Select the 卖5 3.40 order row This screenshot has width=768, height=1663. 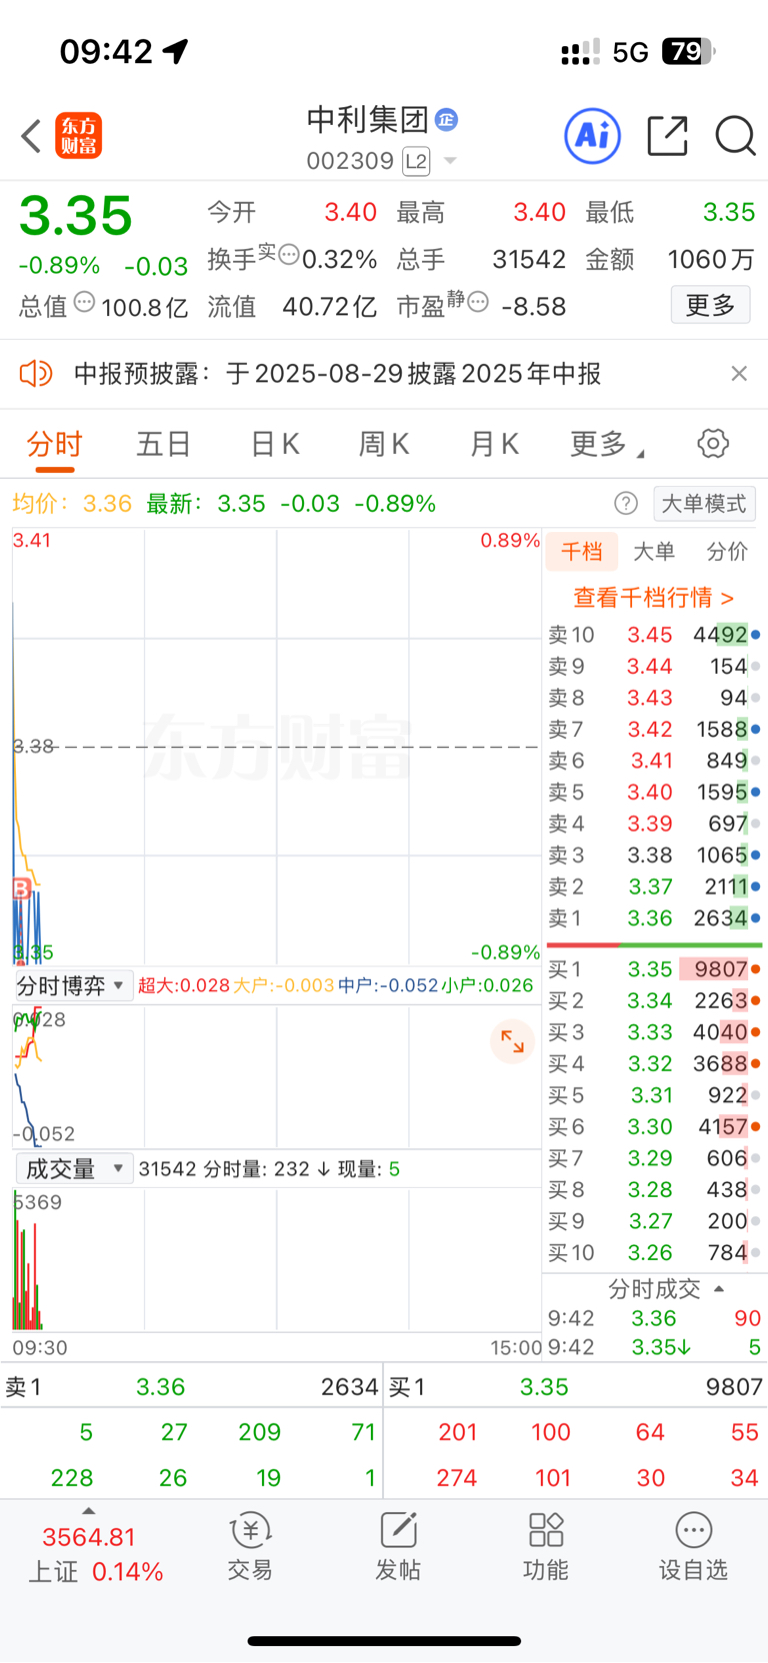coord(654,792)
